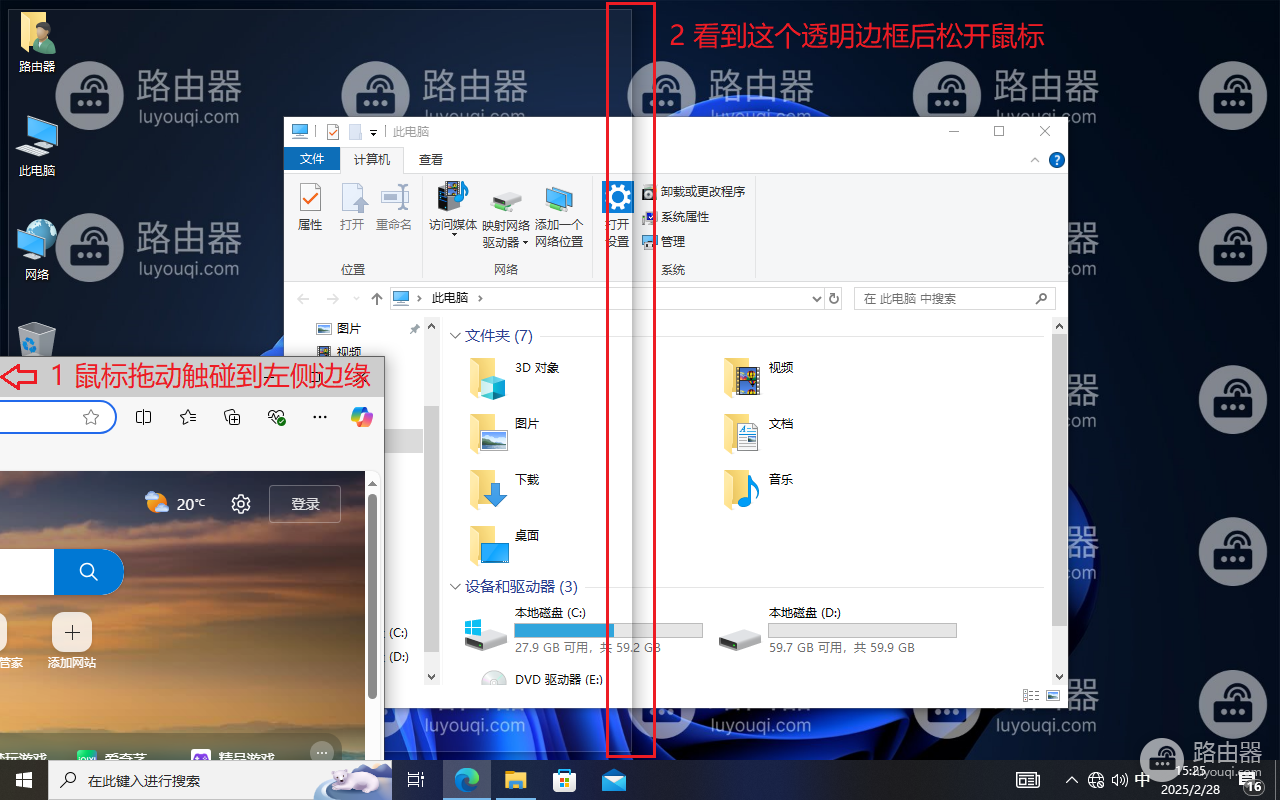Select 本地磁盘 (D:) drive
Screen dimensions: 1280x800
[837, 630]
